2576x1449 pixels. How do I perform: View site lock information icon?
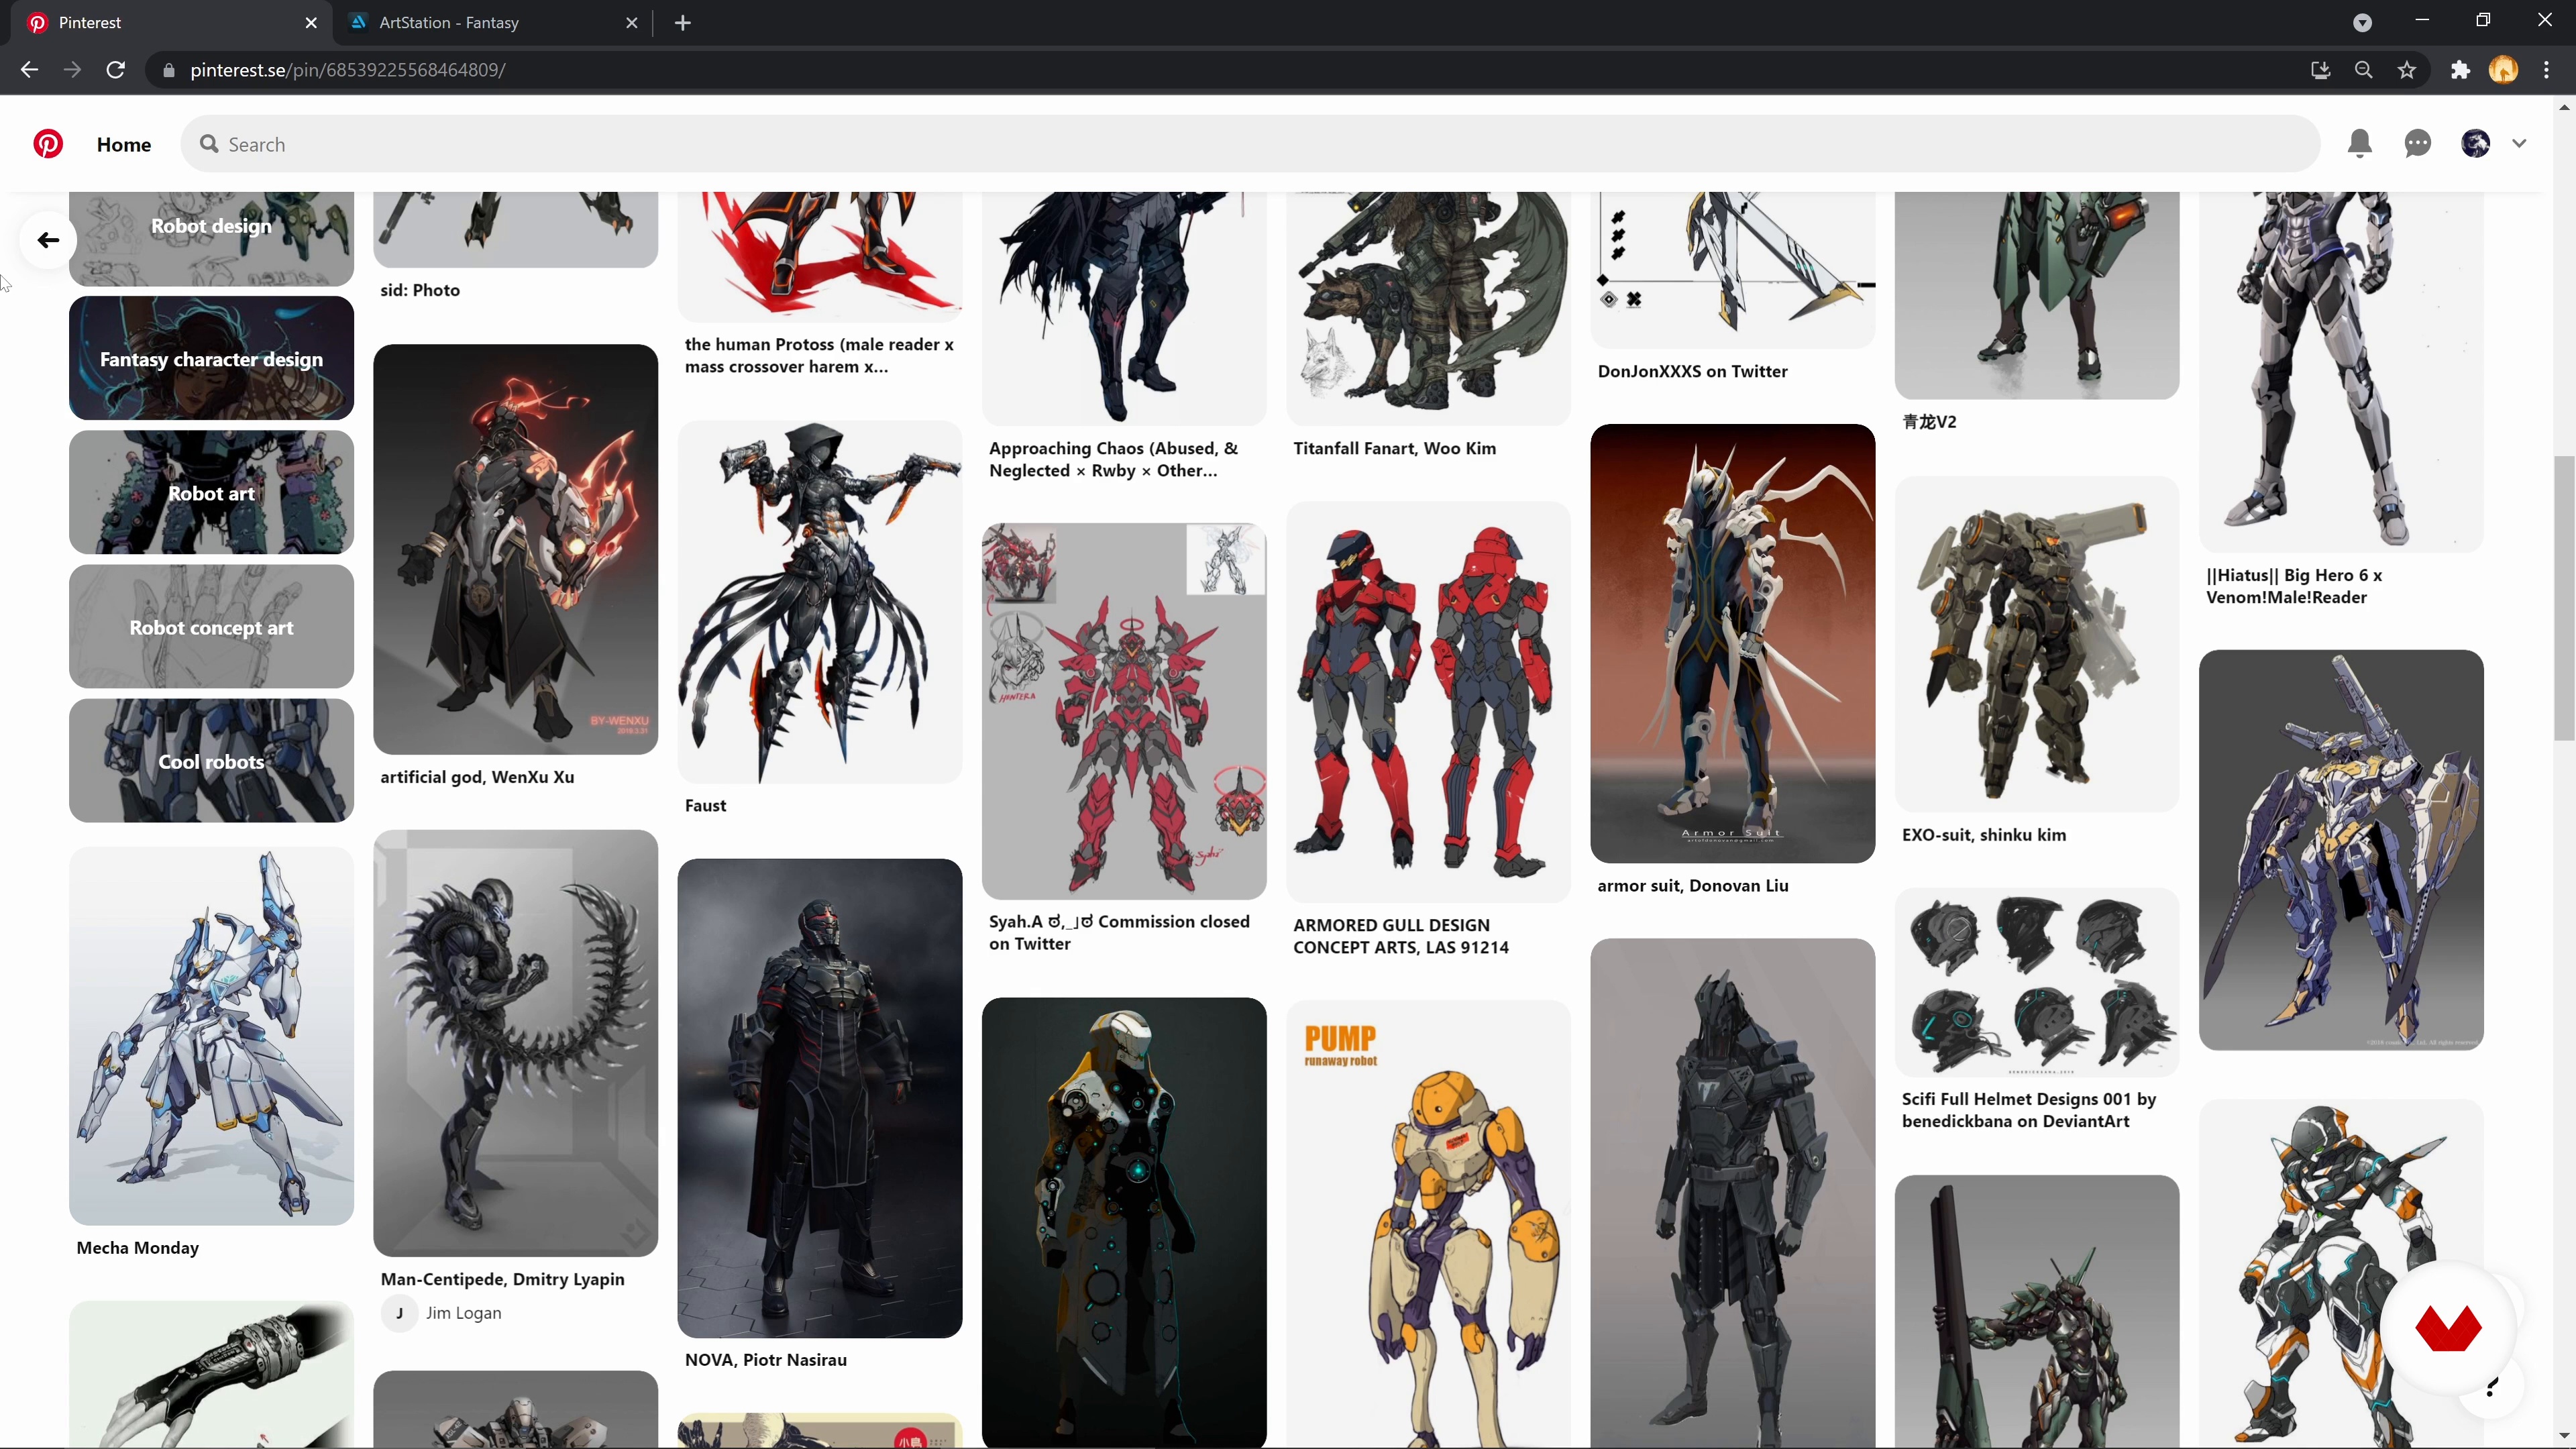pyautogui.click(x=169, y=70)
